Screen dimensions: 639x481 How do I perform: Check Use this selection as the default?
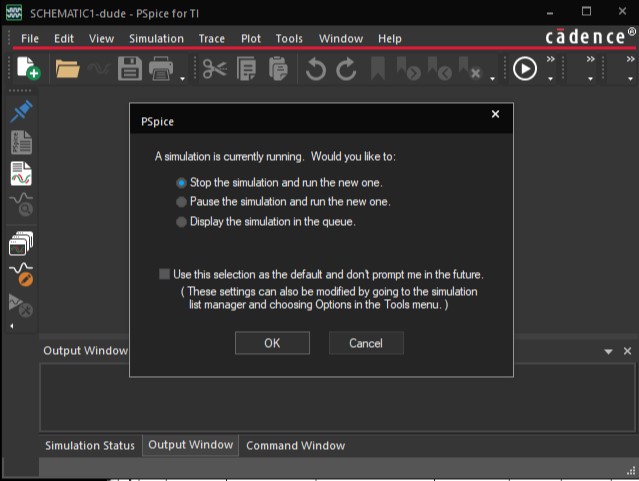coord(321,274)
